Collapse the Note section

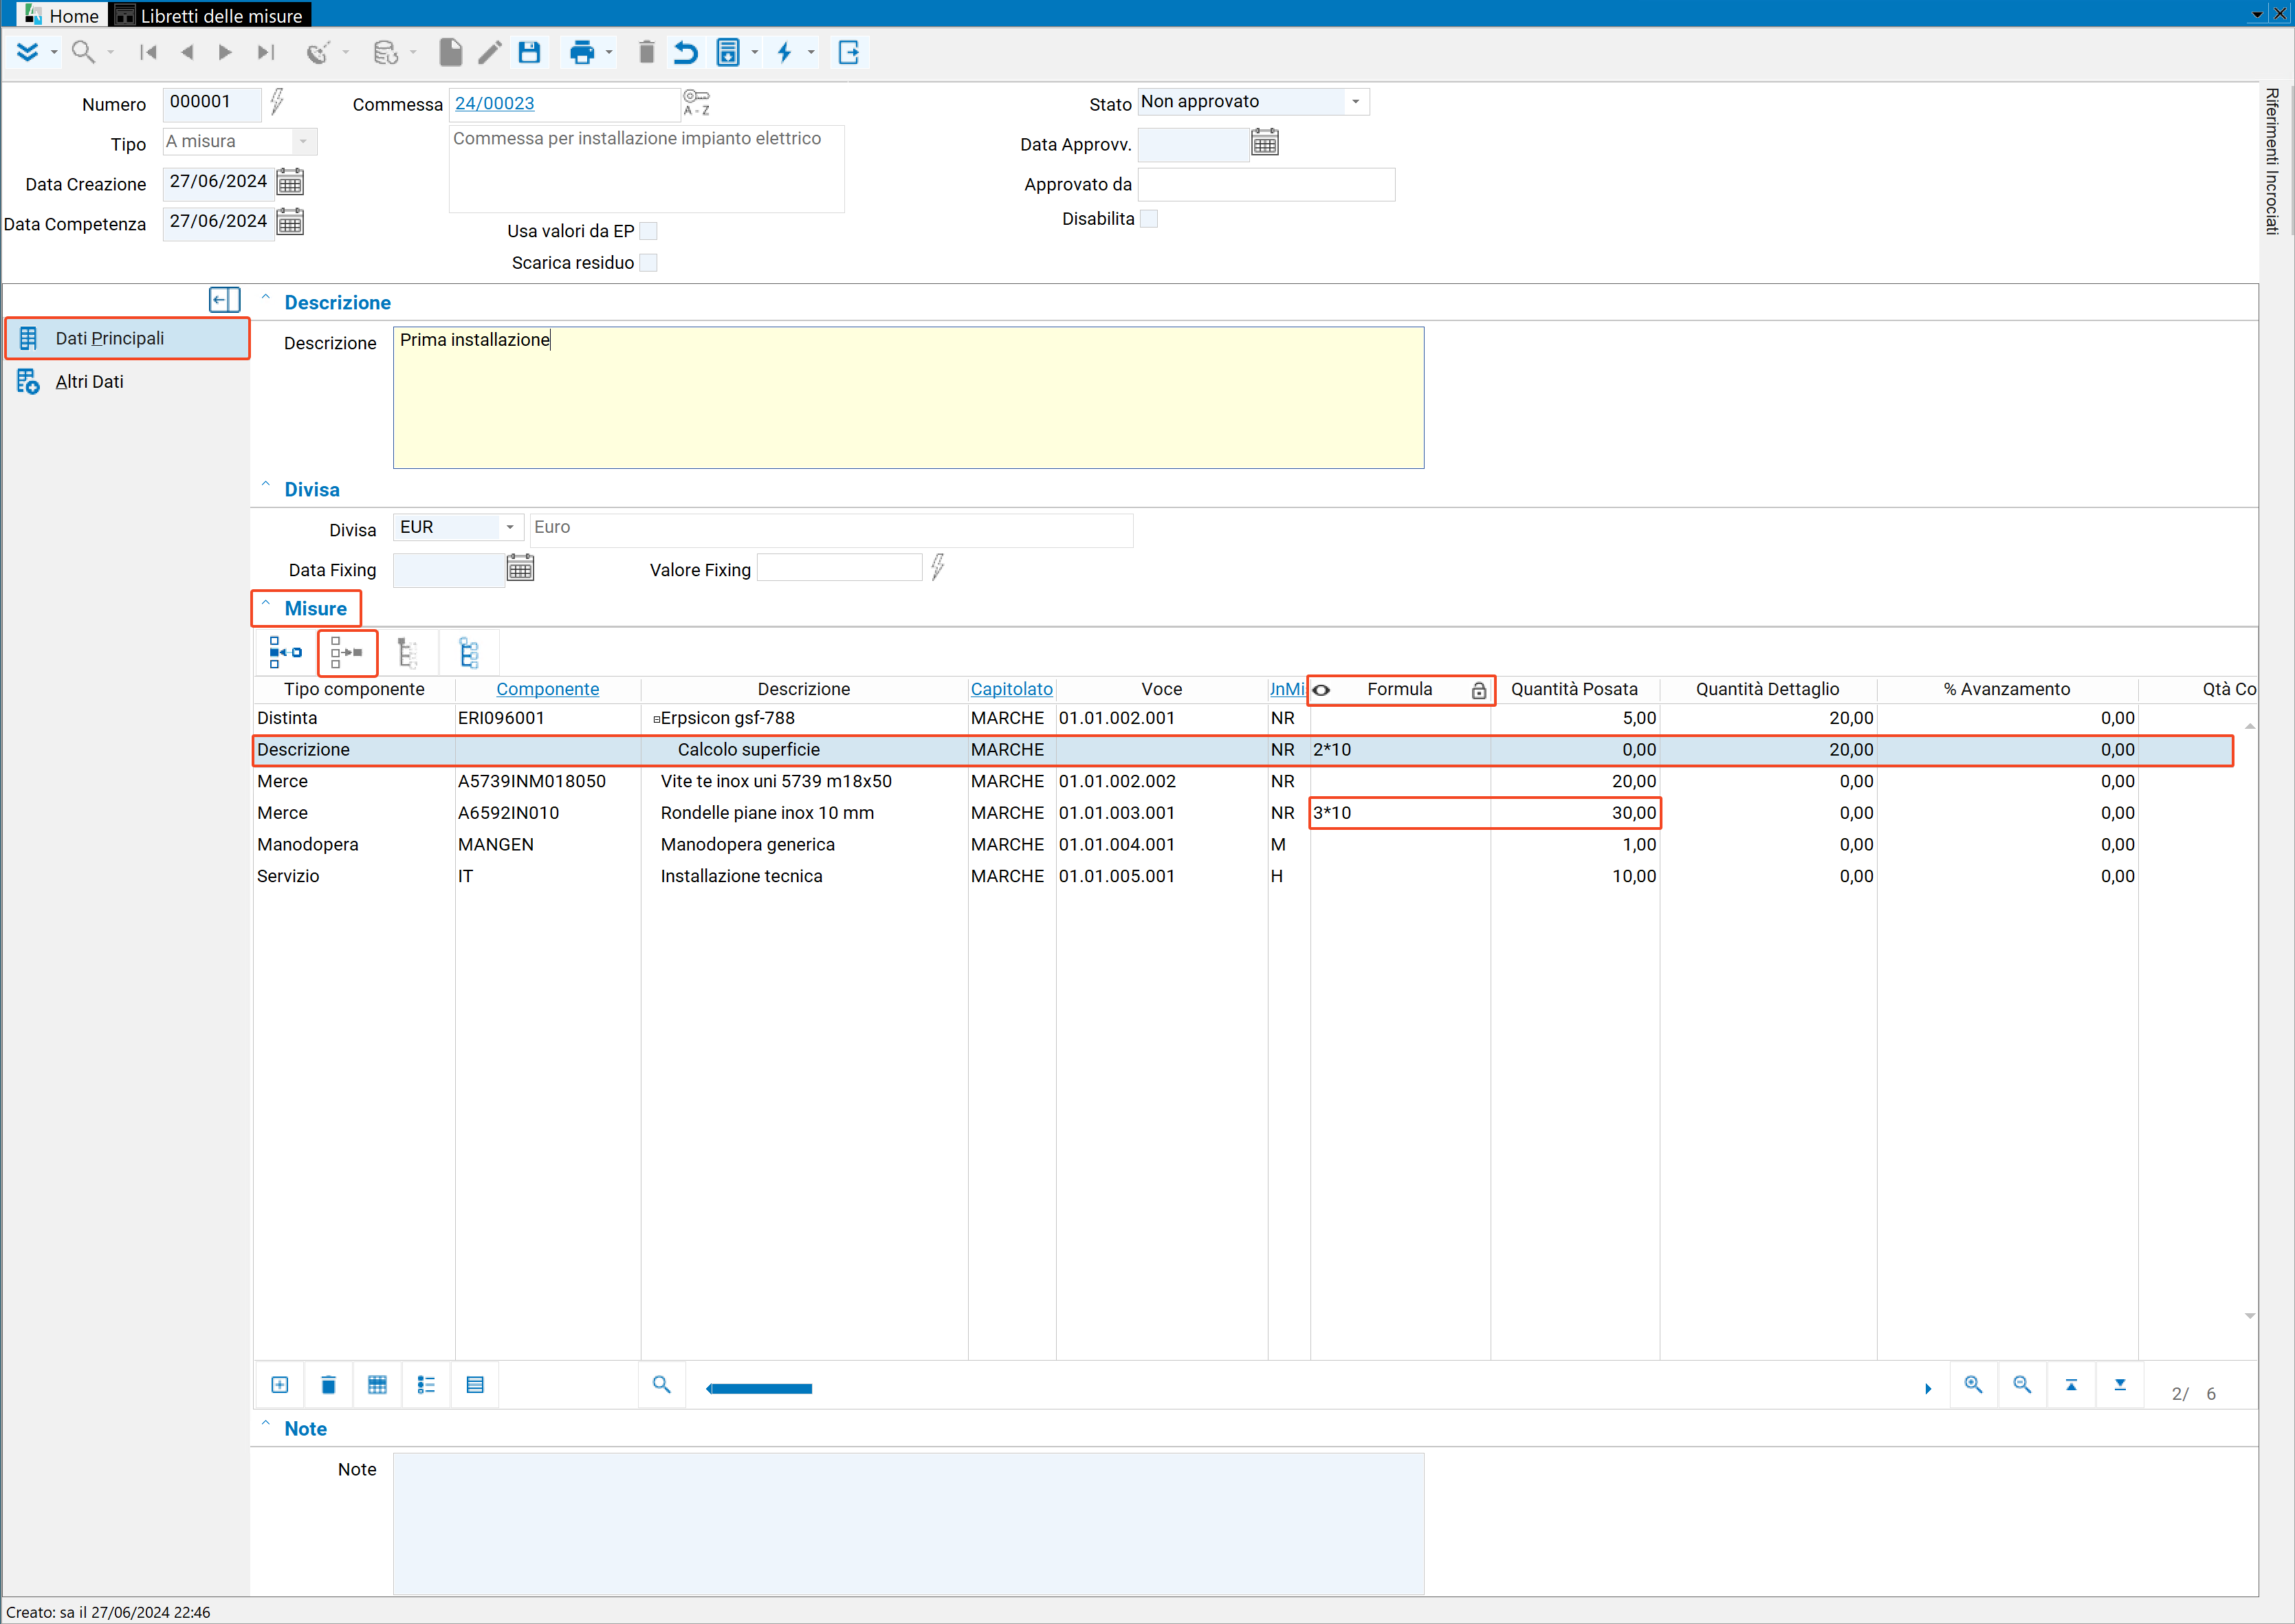click(266, 1424)
